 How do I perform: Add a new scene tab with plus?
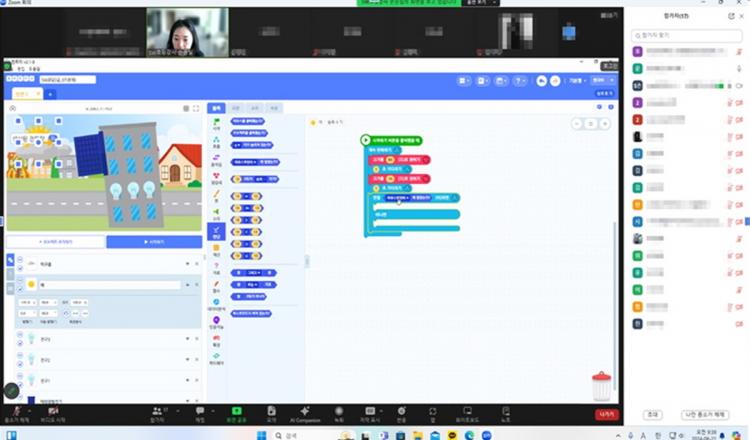(51, 94)
